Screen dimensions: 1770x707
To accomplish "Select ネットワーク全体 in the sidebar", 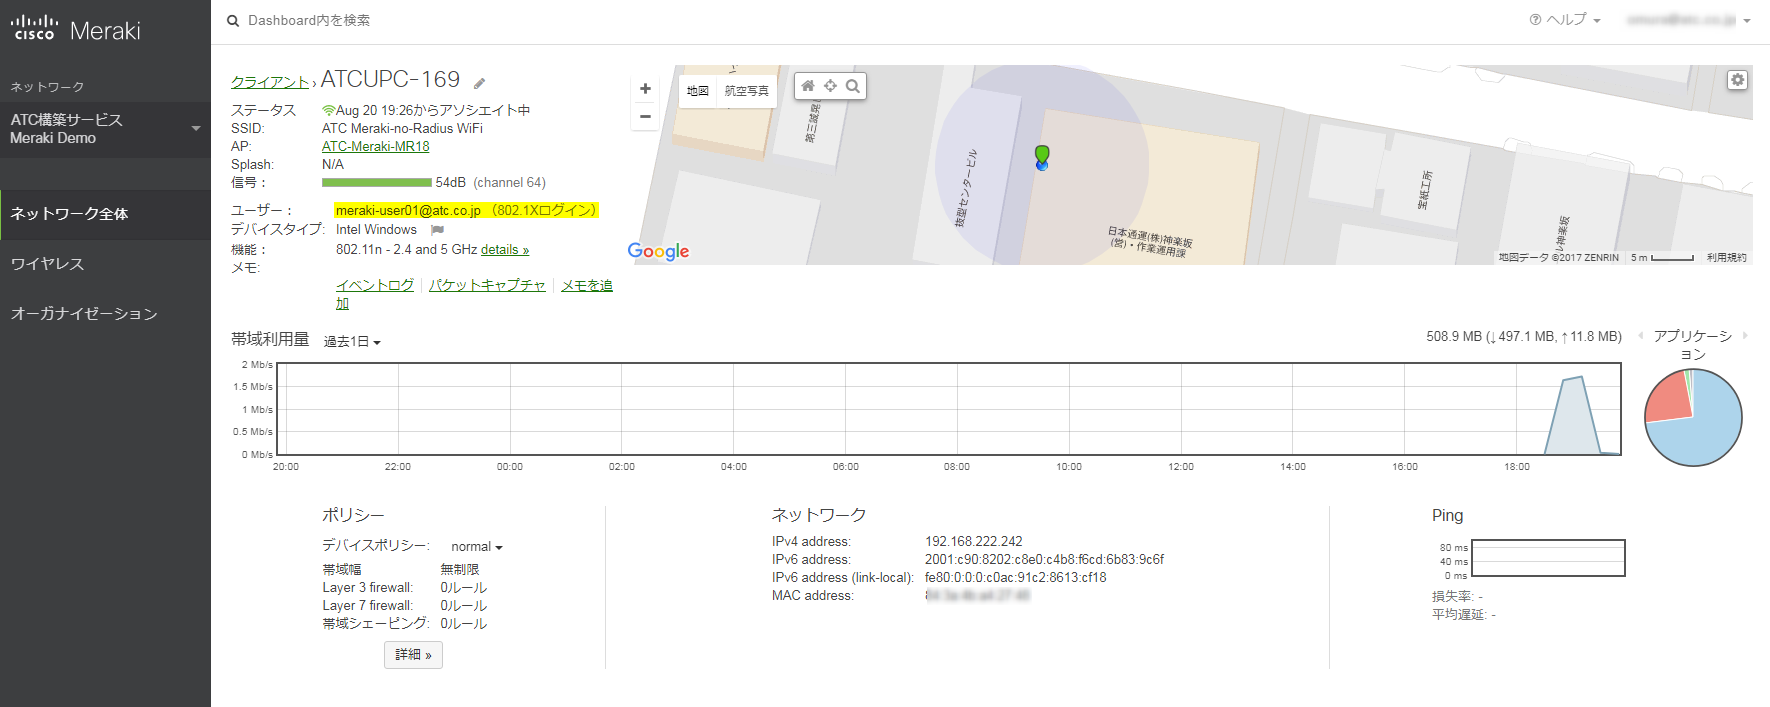I will point(105,214).
